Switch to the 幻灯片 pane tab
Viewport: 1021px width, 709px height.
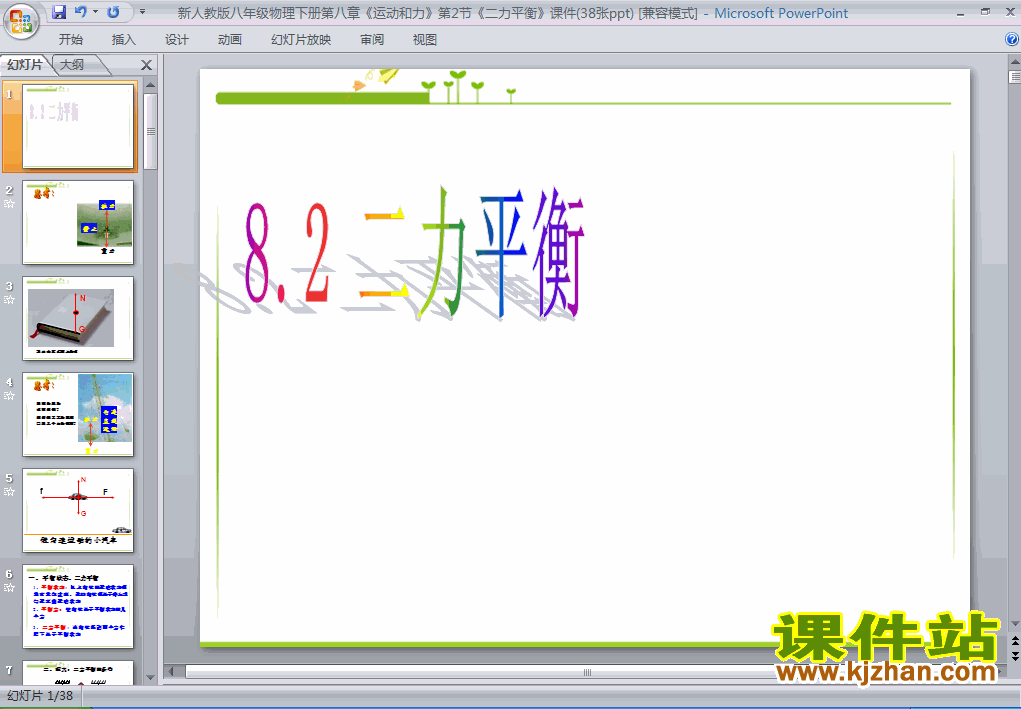25,64
